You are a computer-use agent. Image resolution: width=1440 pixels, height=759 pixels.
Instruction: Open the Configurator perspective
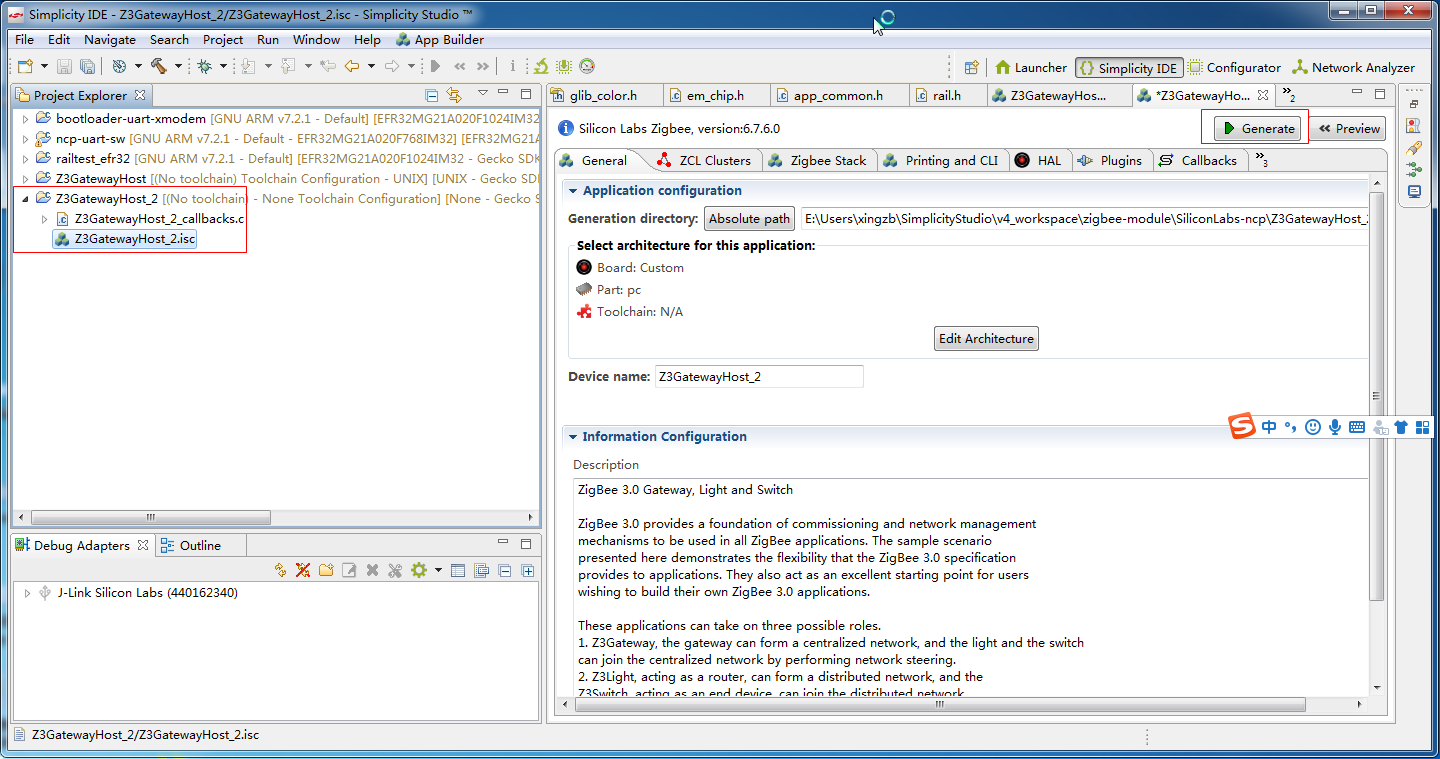(1234, 68)
